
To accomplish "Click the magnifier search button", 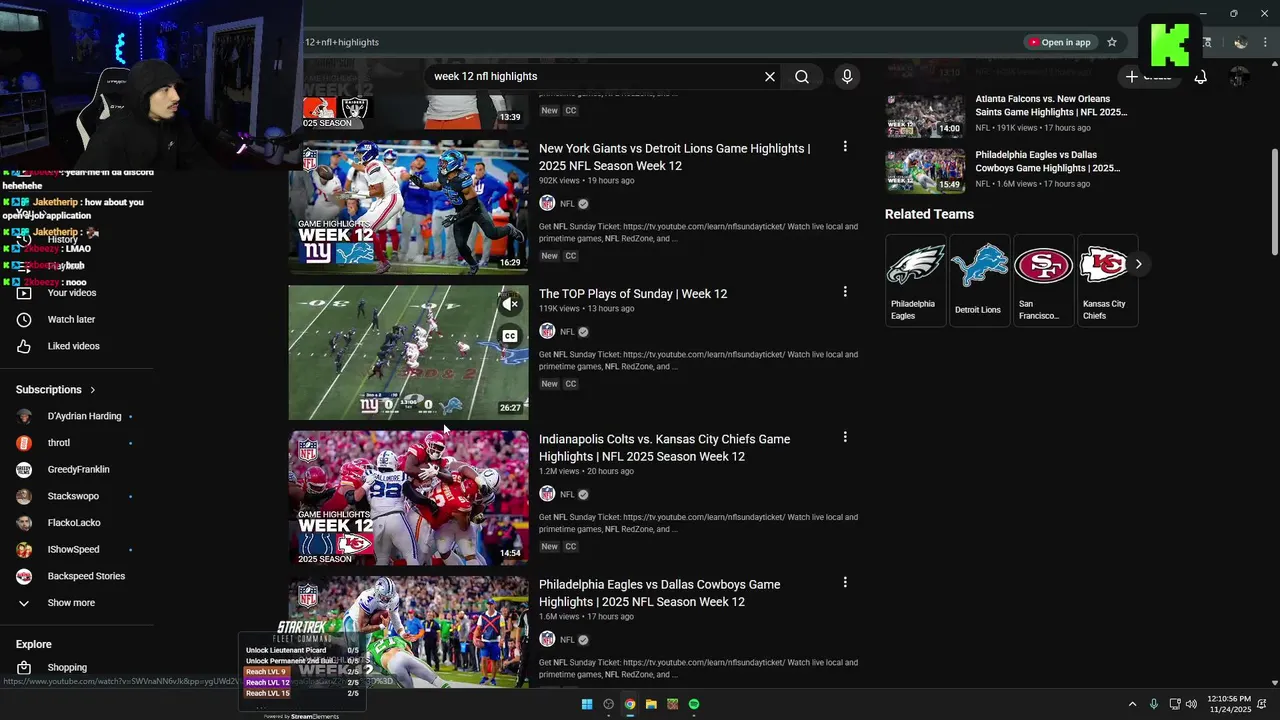I will [802, 76].
